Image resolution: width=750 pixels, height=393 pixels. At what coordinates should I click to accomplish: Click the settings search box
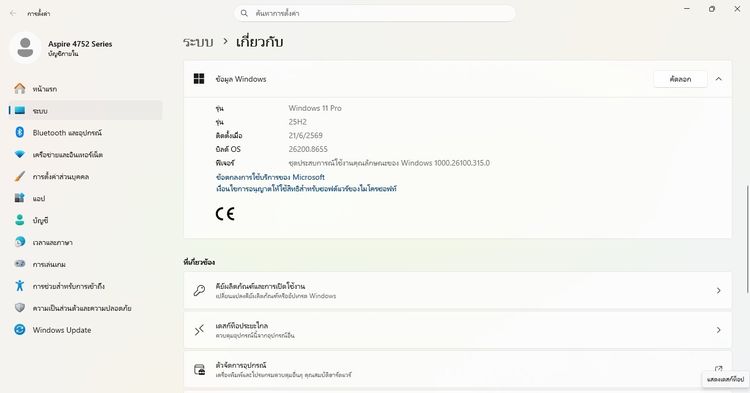[375, 13]
